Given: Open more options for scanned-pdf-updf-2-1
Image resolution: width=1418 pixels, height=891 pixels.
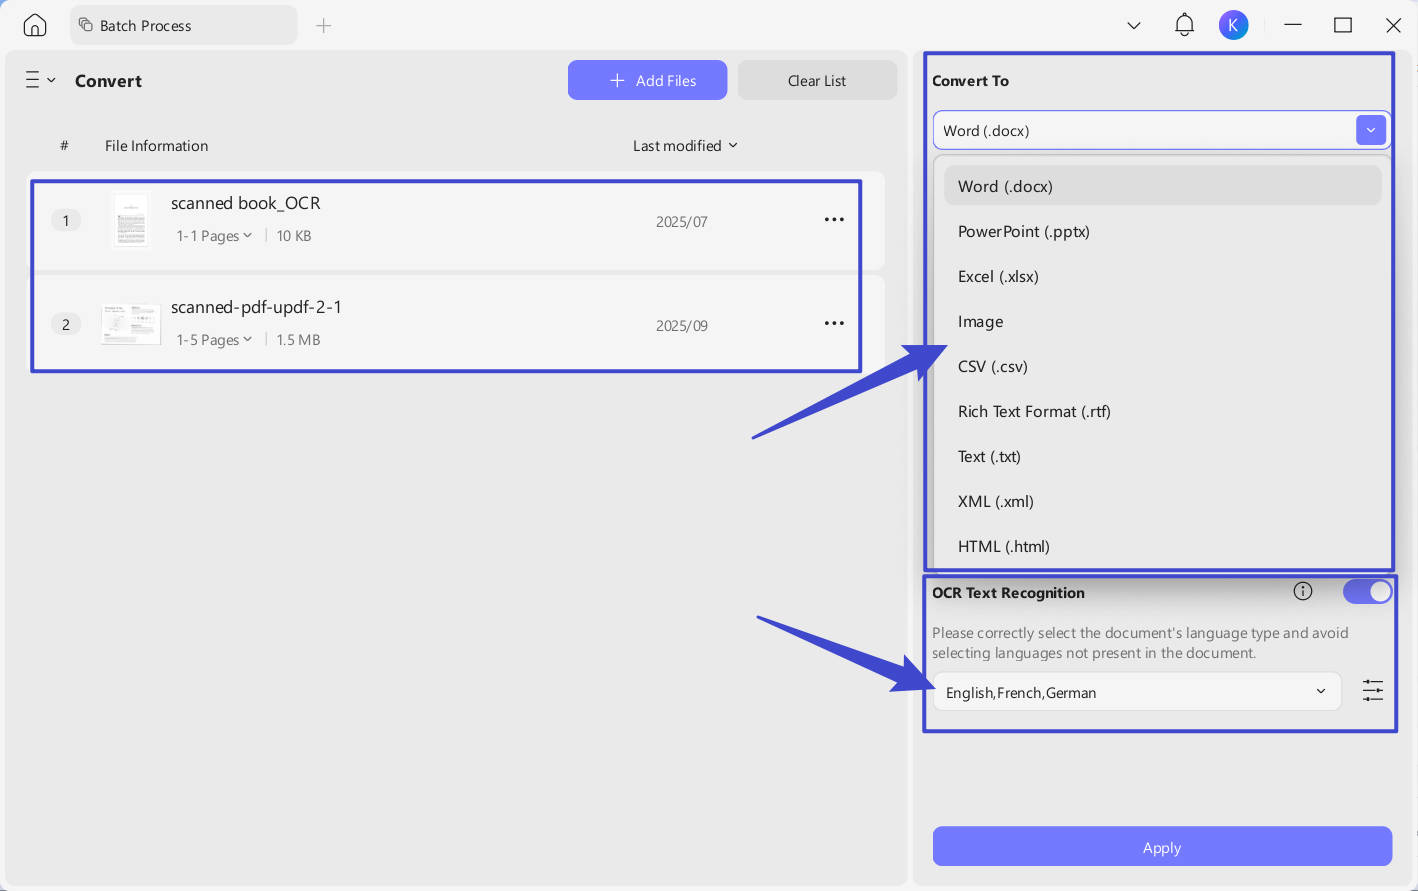Looking at the screenshot, I should [834, 324].
